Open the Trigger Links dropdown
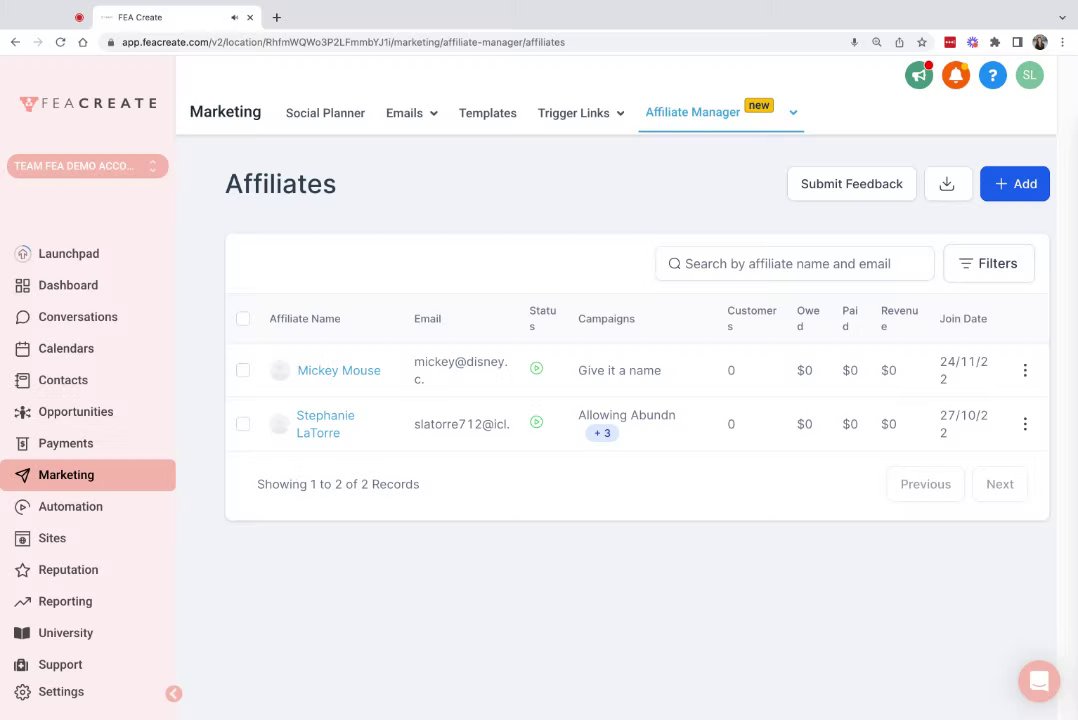This screenshot has height=720, width=1078. click(581, 113)
